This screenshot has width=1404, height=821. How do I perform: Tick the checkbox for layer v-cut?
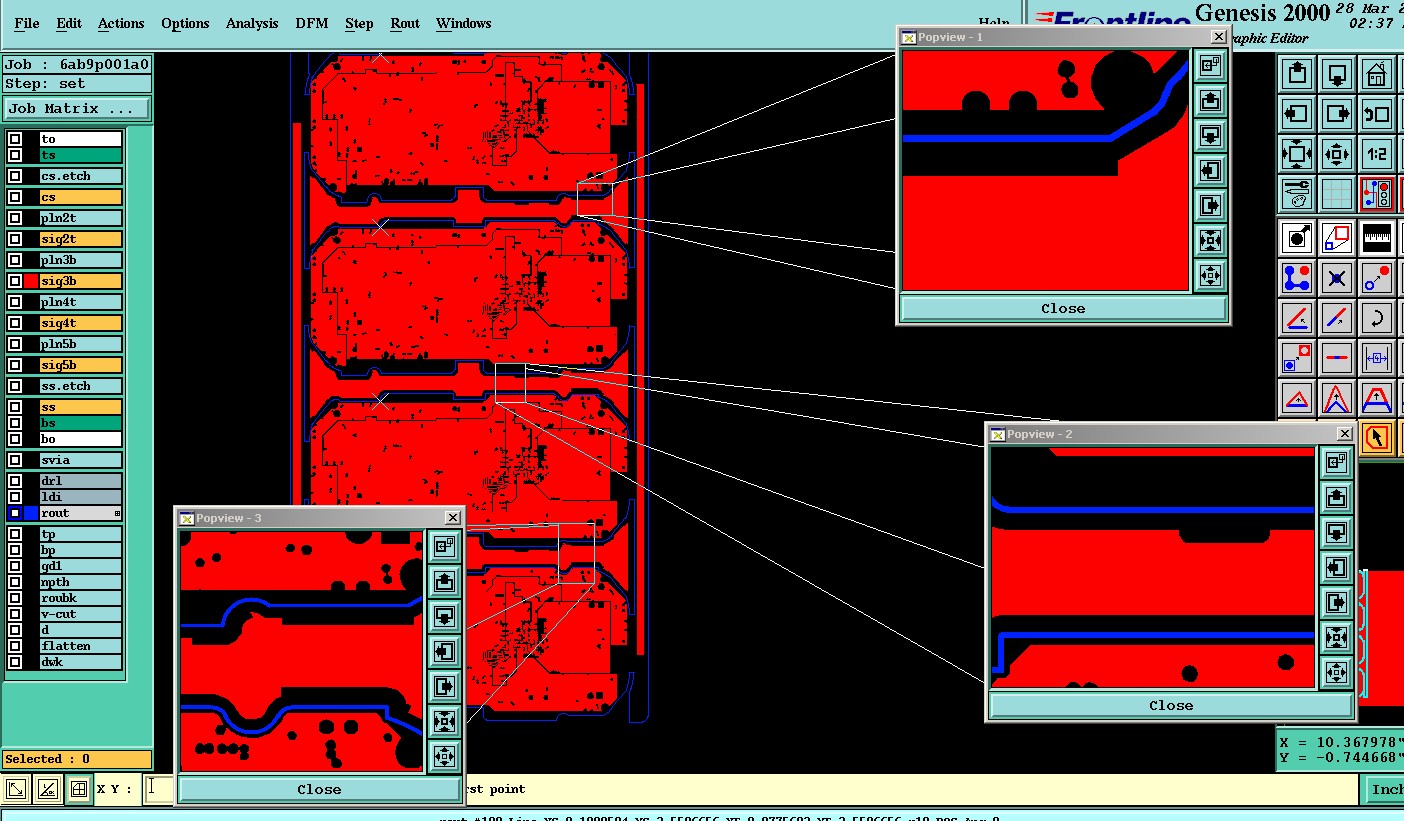[x=15, y=614]
